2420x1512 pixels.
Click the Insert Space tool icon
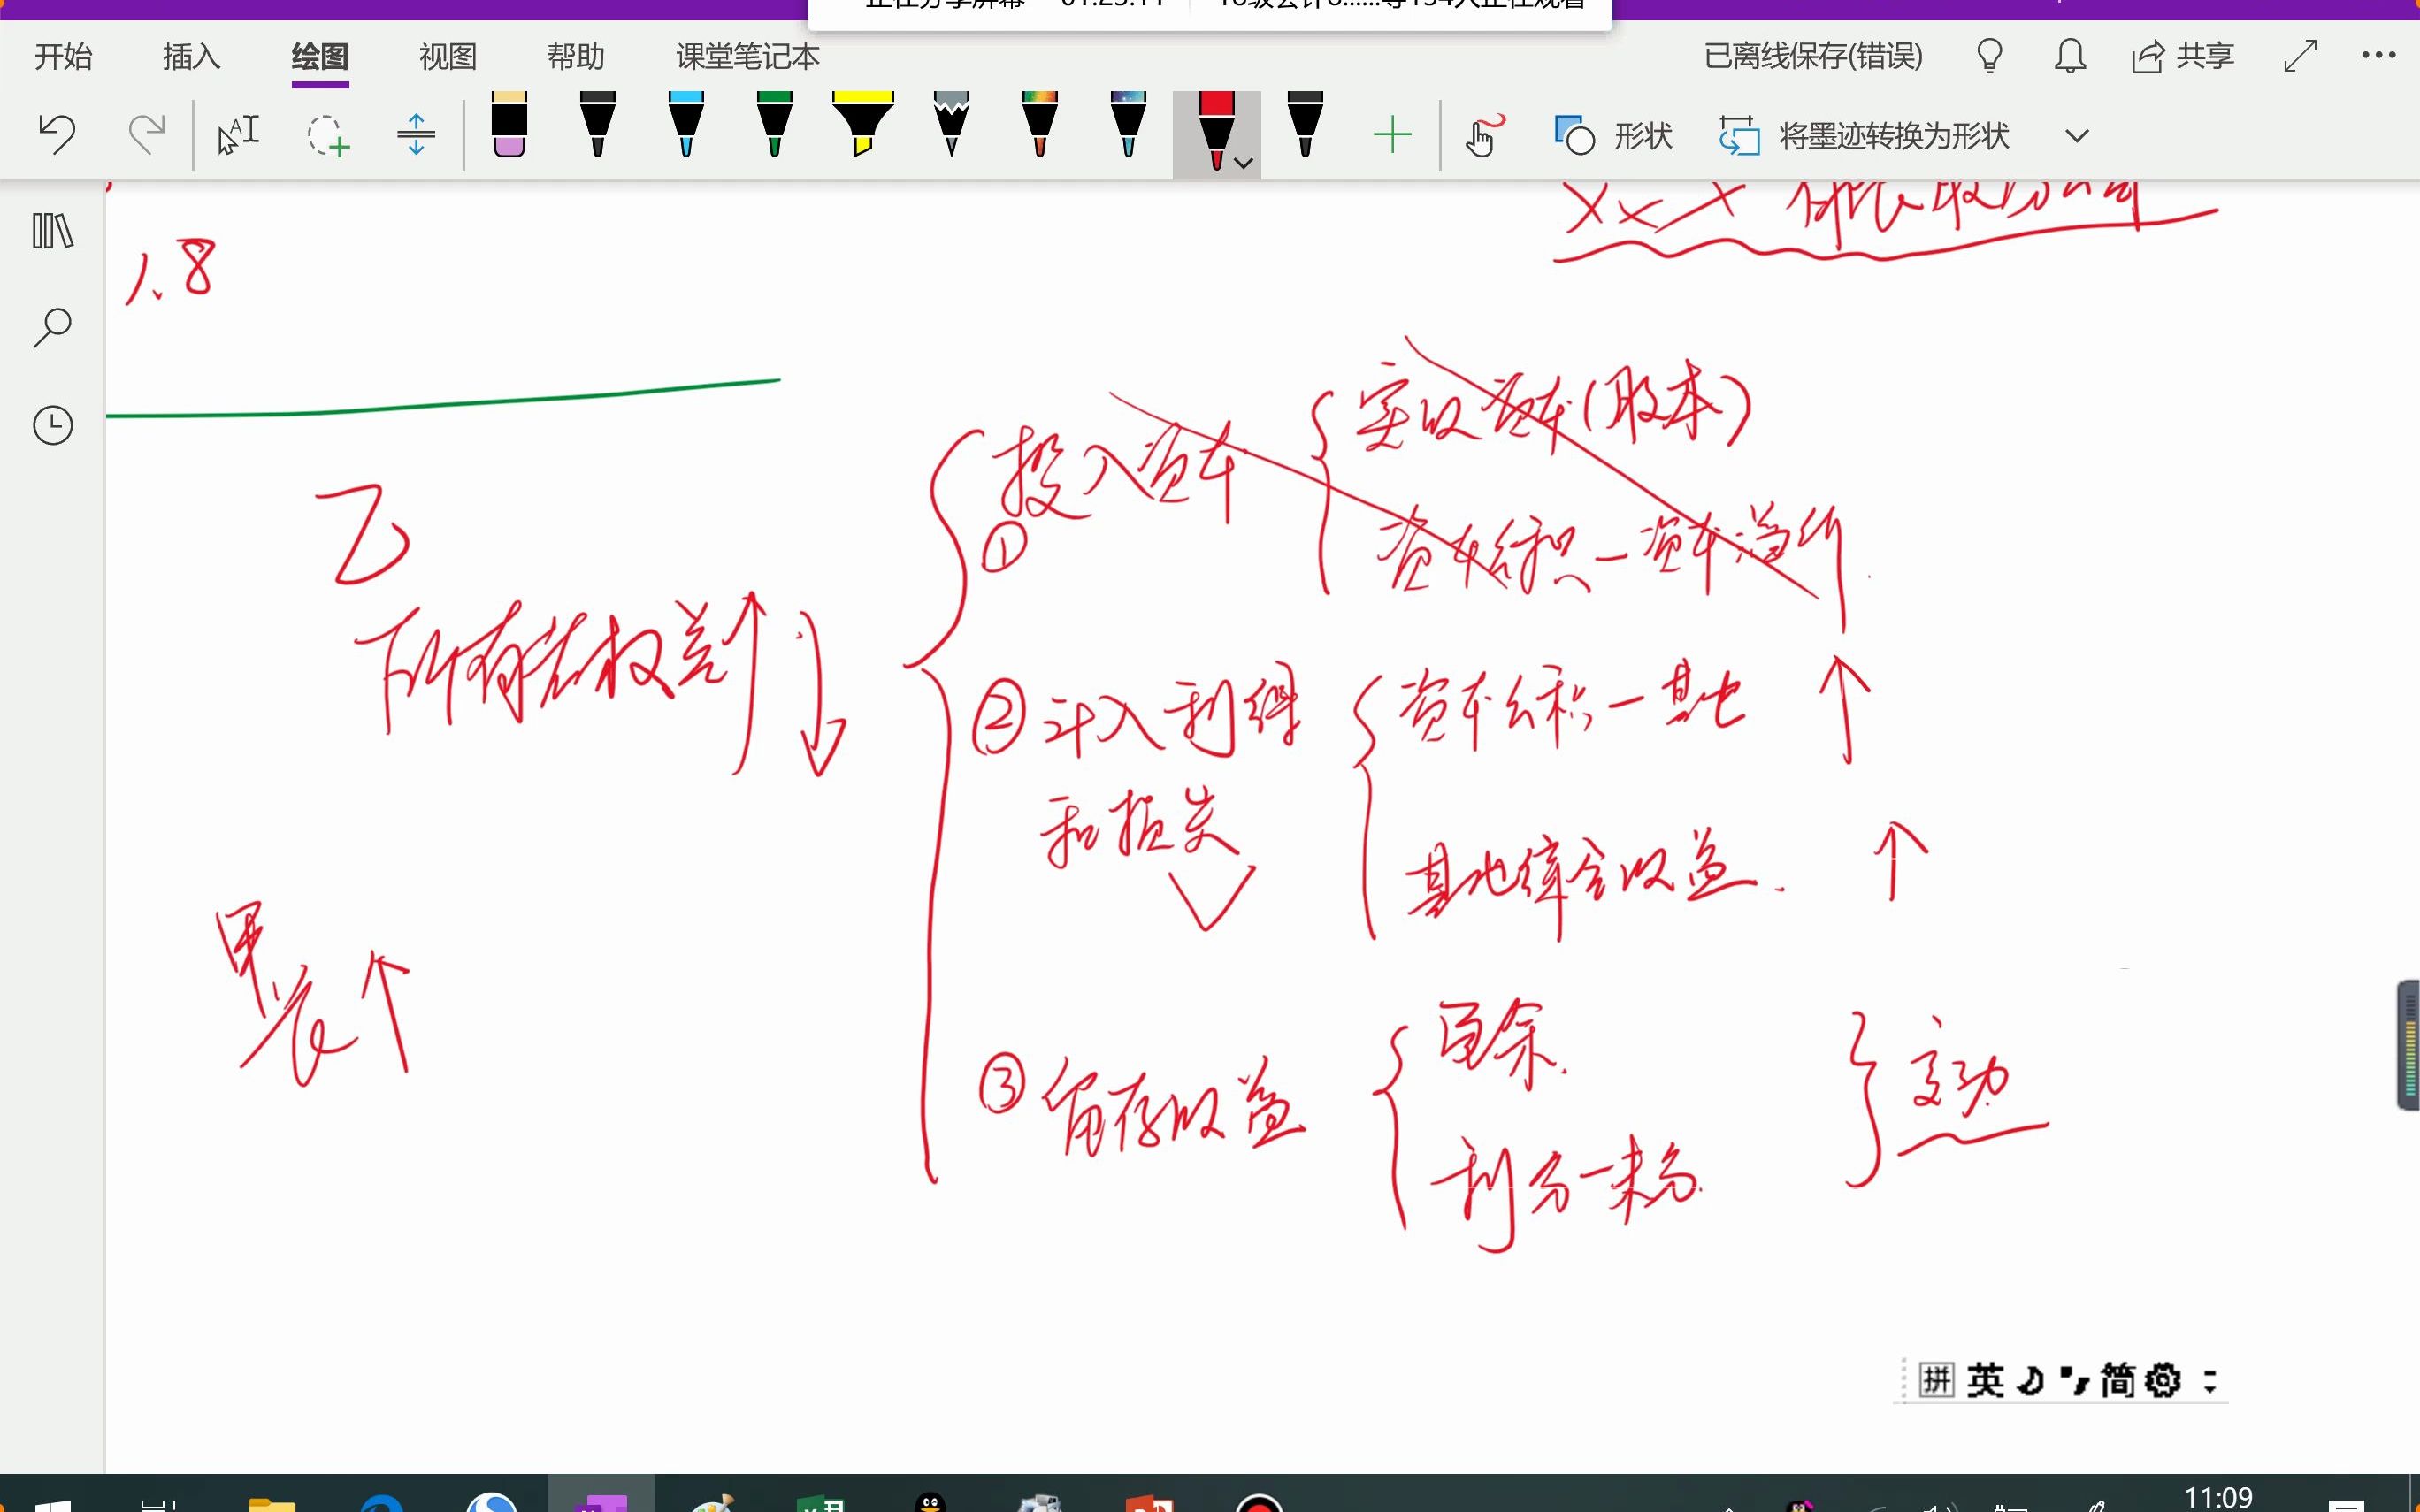(416, 134)
